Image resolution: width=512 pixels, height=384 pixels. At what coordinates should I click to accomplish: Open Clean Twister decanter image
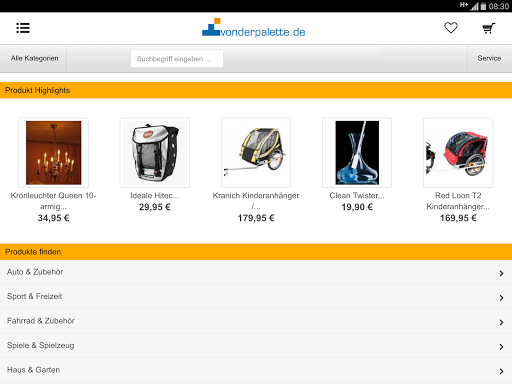[357, 153]
